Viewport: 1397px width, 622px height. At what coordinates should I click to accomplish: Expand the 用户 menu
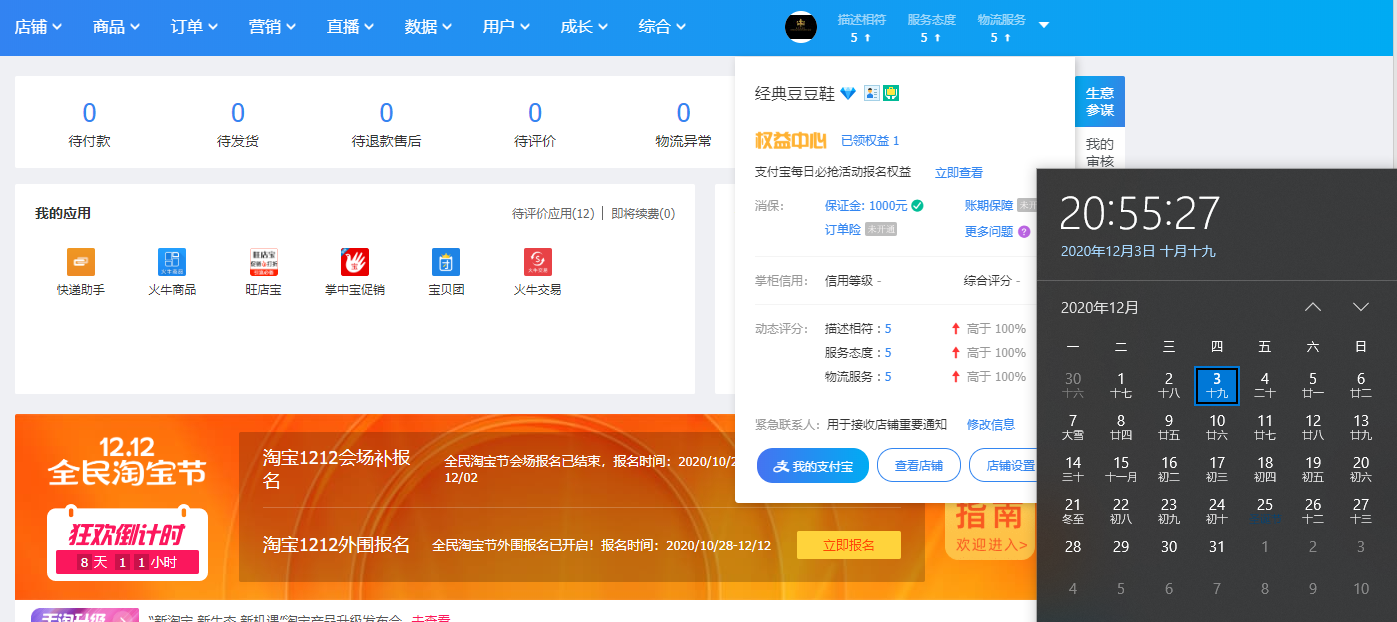(507, 27)
